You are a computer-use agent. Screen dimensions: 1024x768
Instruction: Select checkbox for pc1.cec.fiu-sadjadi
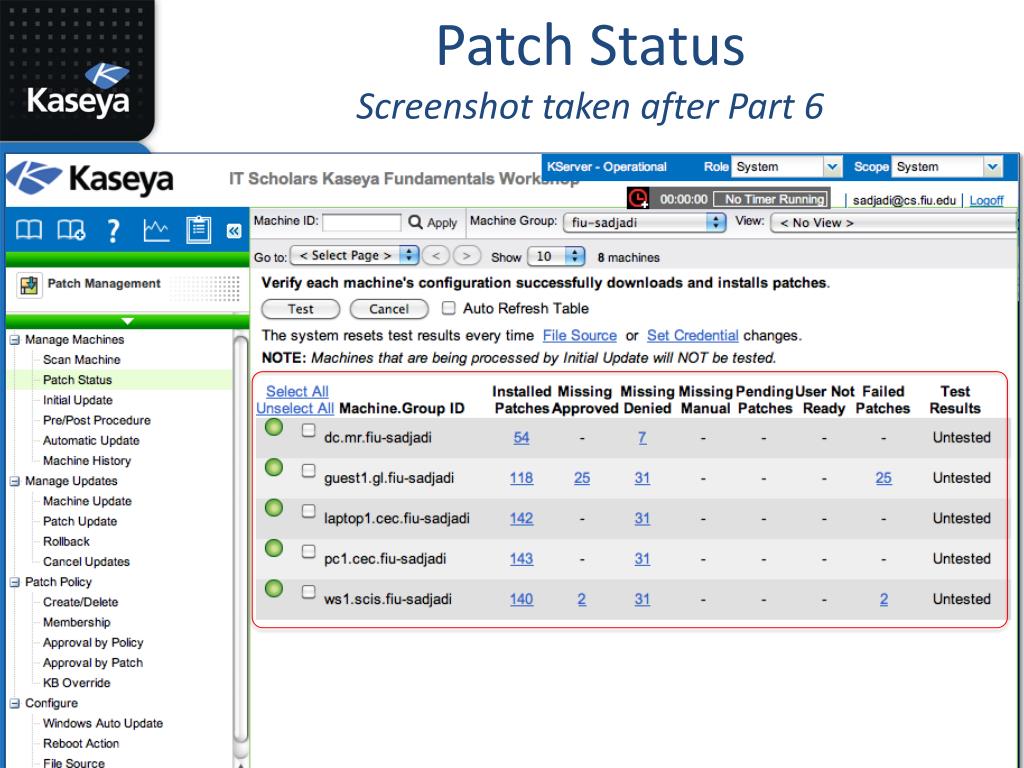[x=308, y=552]
